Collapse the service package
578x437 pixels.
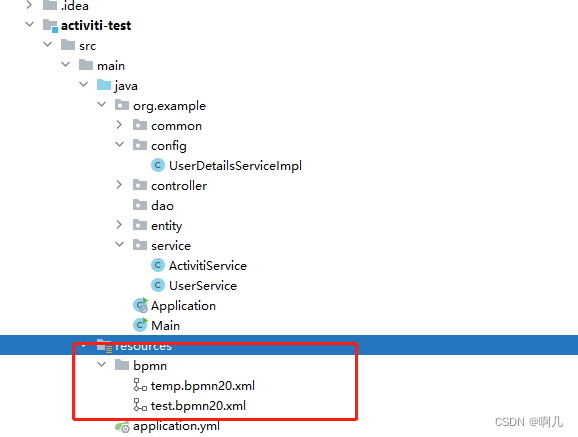(x=119, y=244)
